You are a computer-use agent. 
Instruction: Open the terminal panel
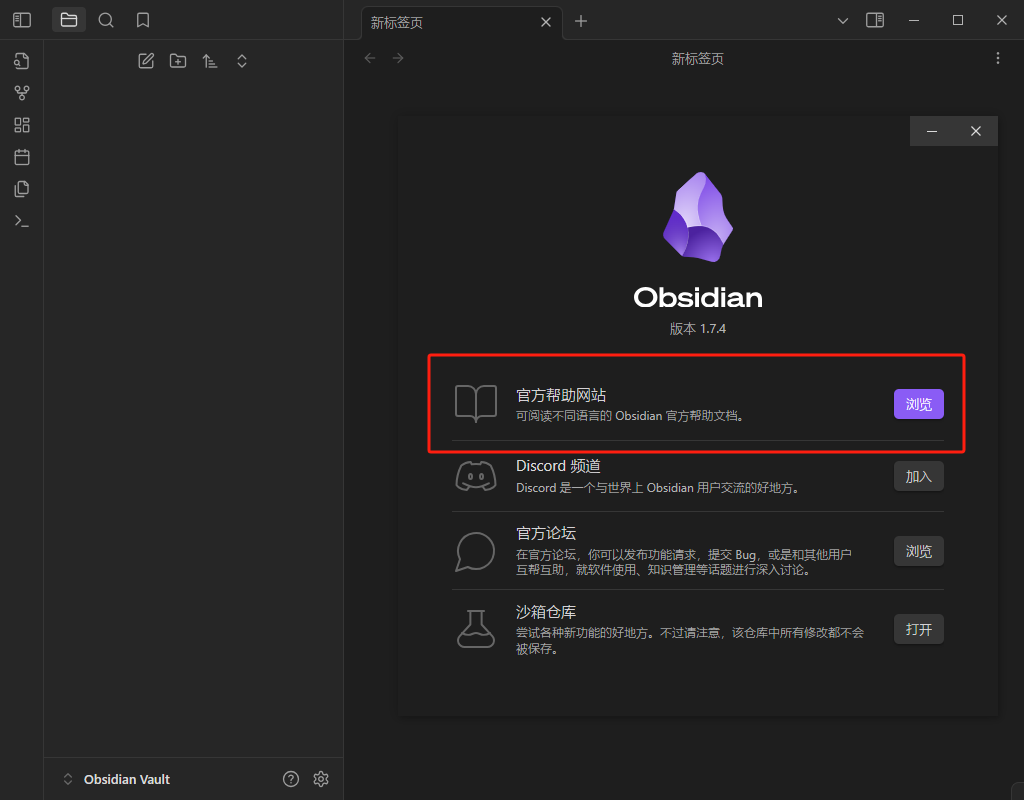(21, 220)
